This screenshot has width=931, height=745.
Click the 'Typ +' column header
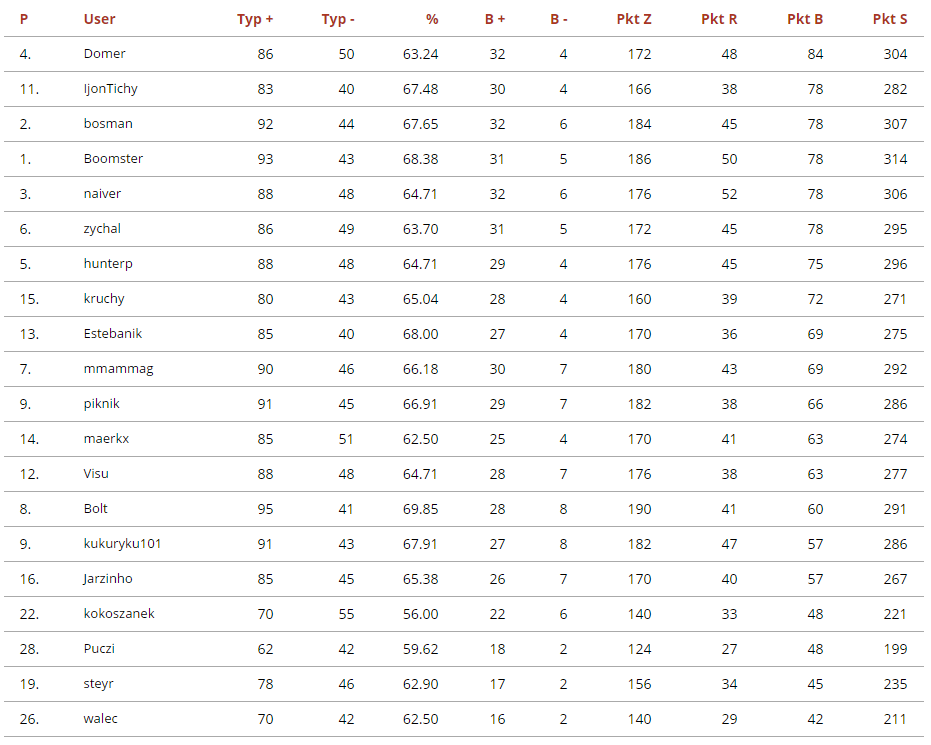click(x=254, y=19)
